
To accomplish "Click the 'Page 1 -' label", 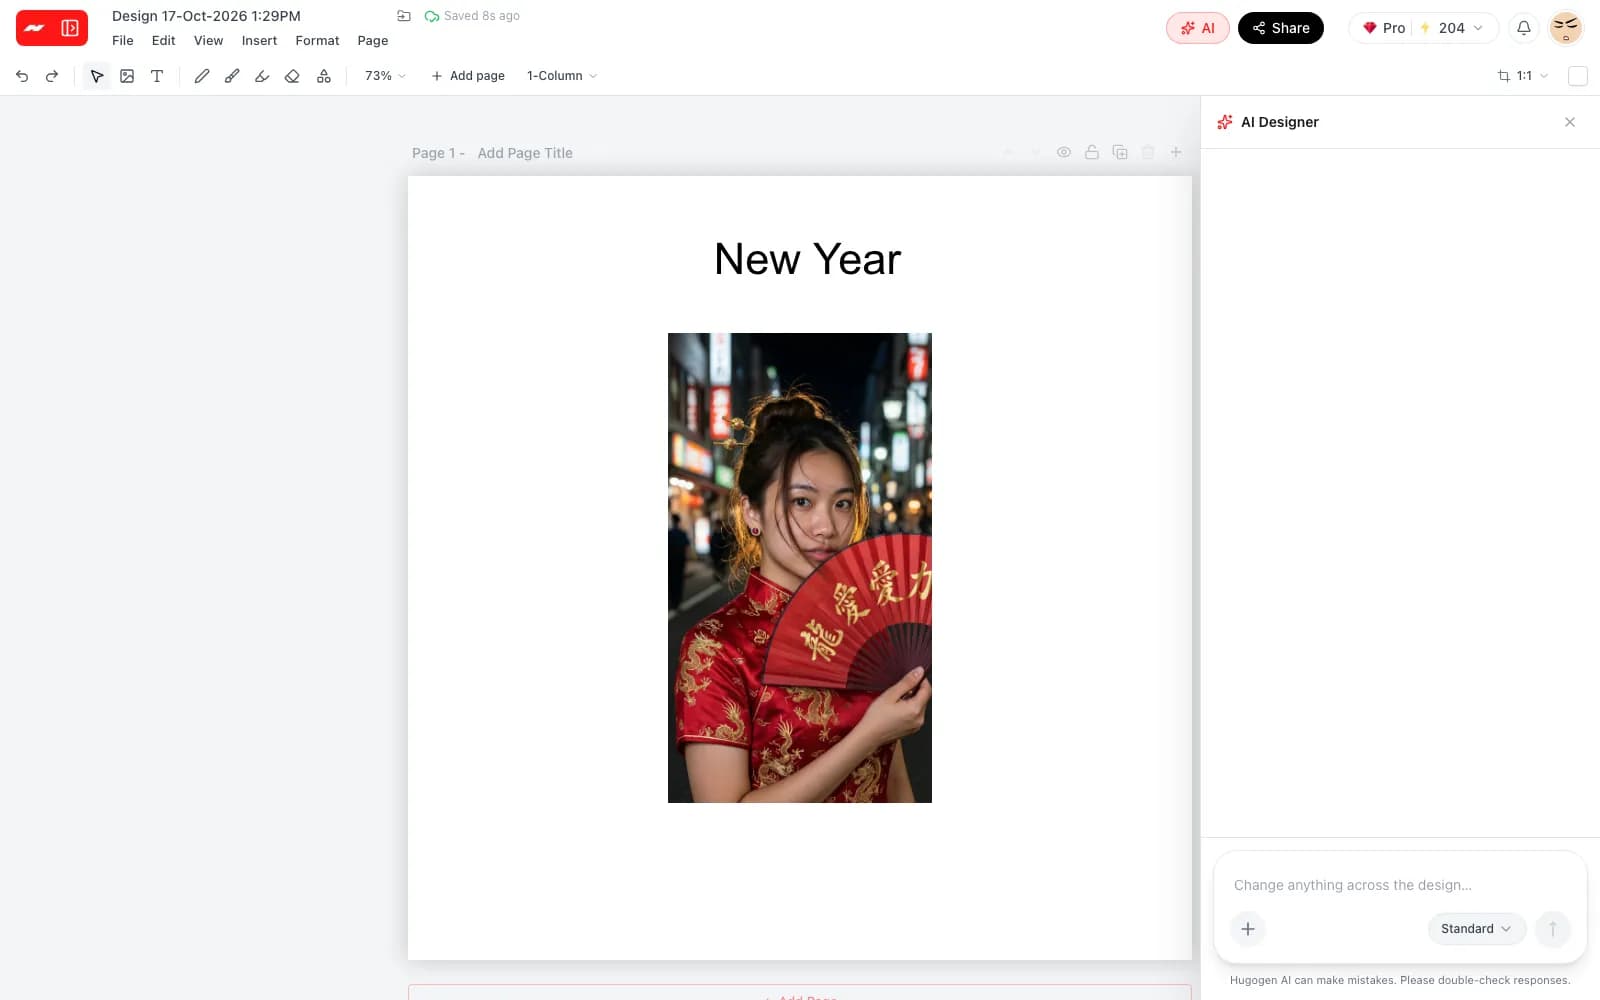I will pyautogui.click(x=438, y=153).
